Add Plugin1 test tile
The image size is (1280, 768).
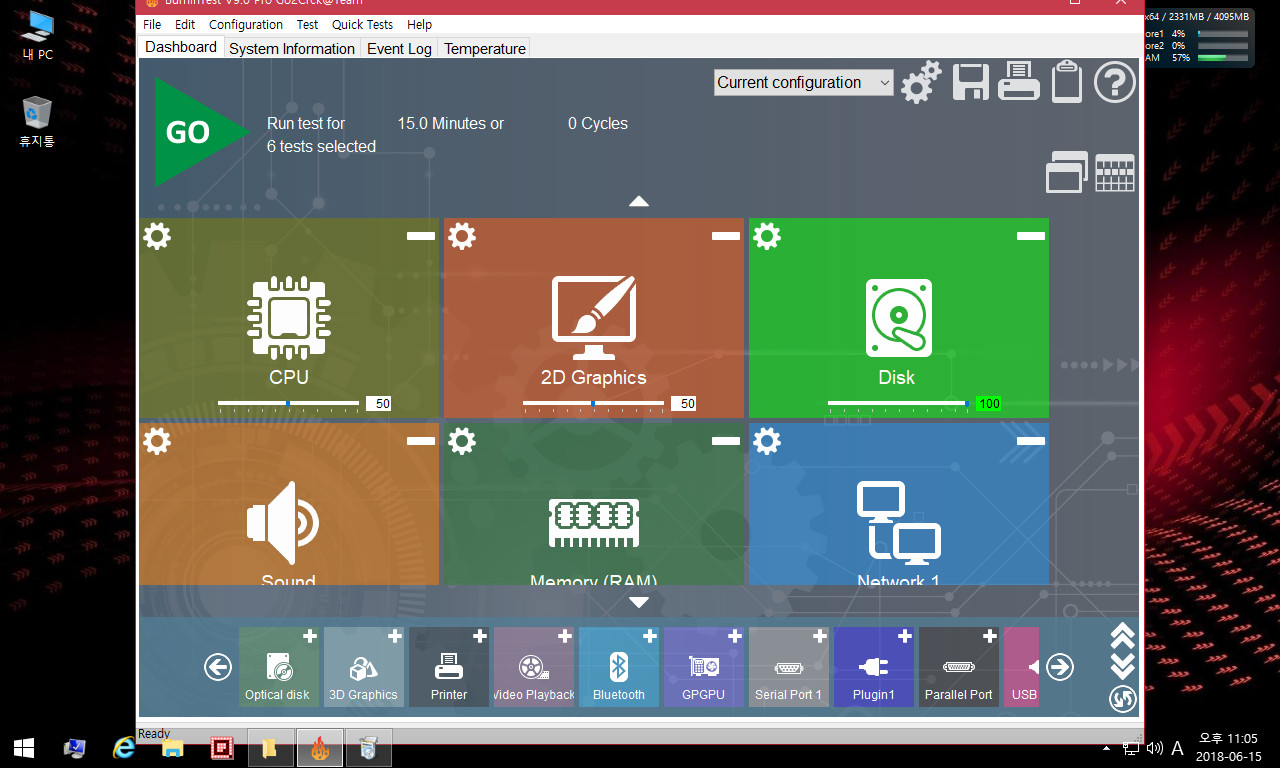pyautogui.click(x=874, y=667)
